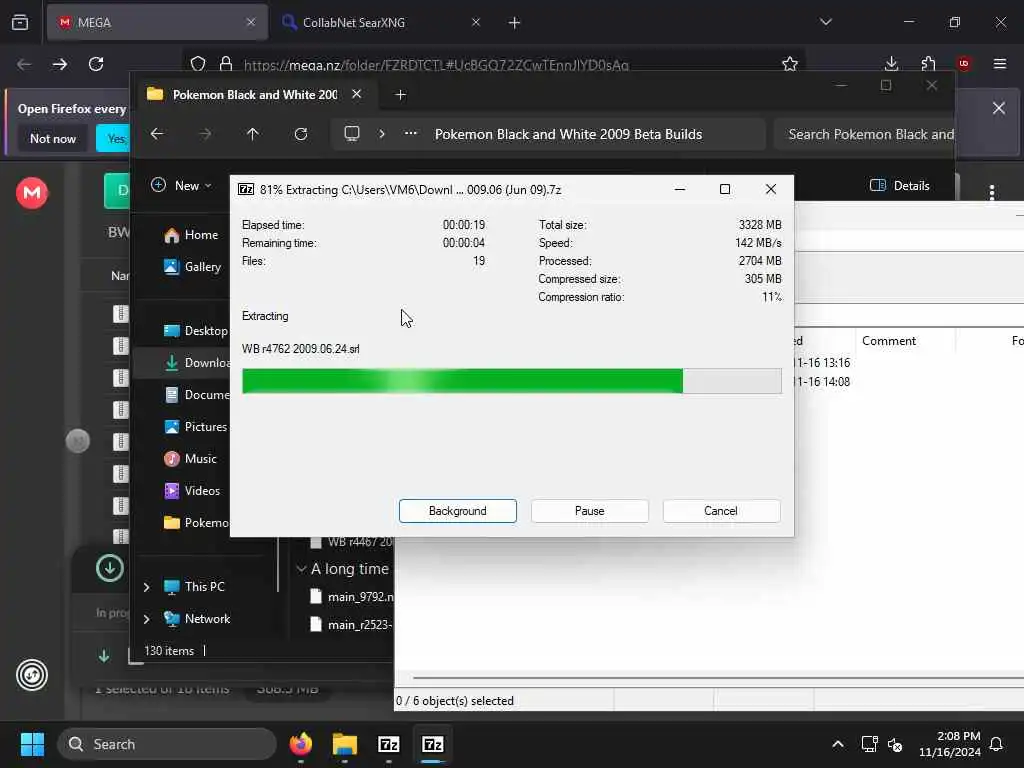Click MEGA download circle icon
Image resolution: width=1024 pixels, height=768 pixels.
[x=110, y=568]
